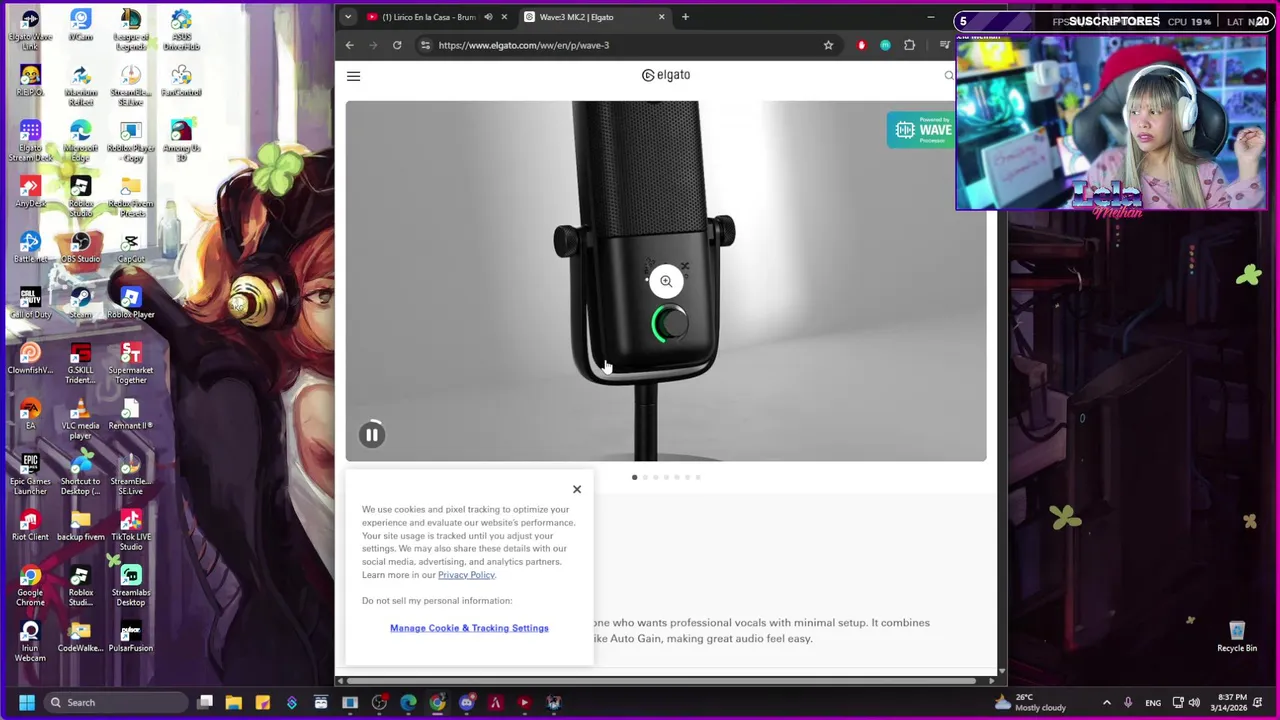Select Supermarket Together desktop icon
Image resolution: width=1280 pixels, height=720 pixels.
point(131,363)
